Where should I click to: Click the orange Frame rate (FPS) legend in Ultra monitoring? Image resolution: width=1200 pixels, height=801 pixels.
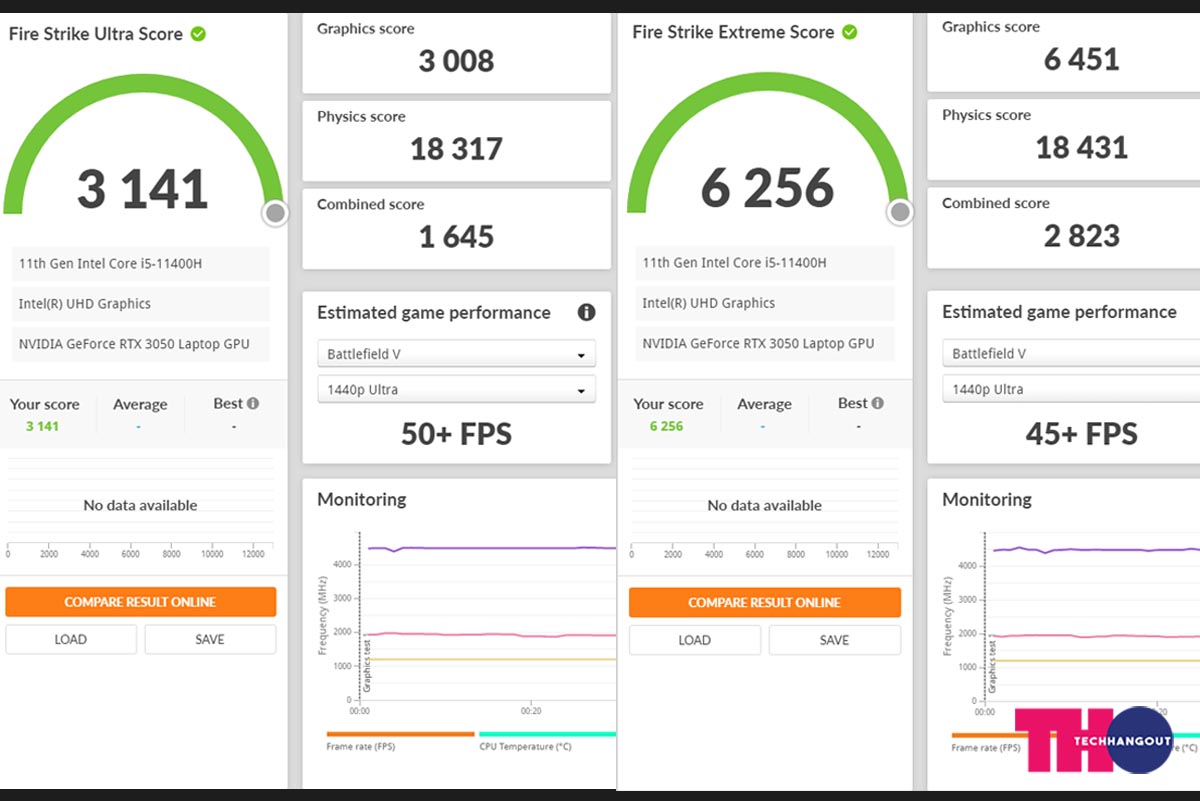(400, 740)
